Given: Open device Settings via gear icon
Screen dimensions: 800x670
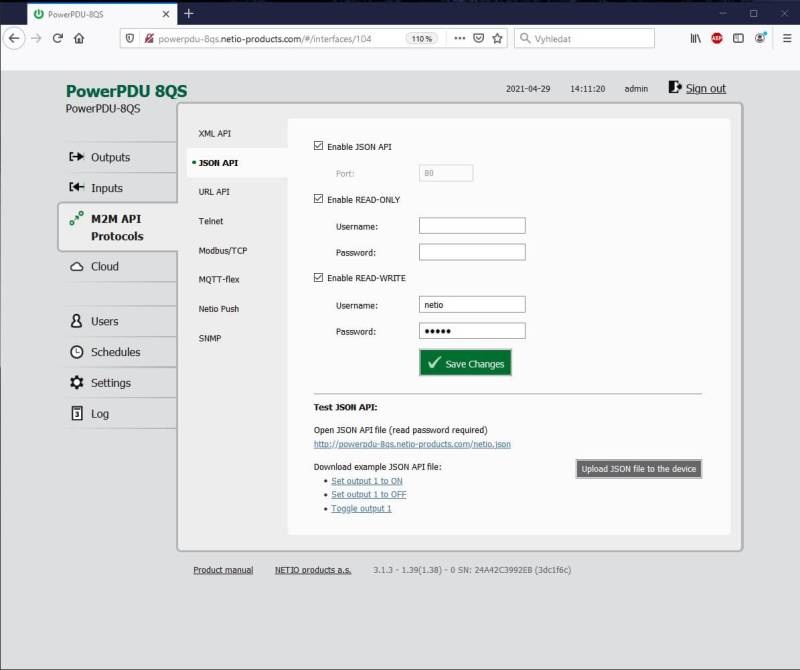Looking at the screenshot, I should coord(75,382).
